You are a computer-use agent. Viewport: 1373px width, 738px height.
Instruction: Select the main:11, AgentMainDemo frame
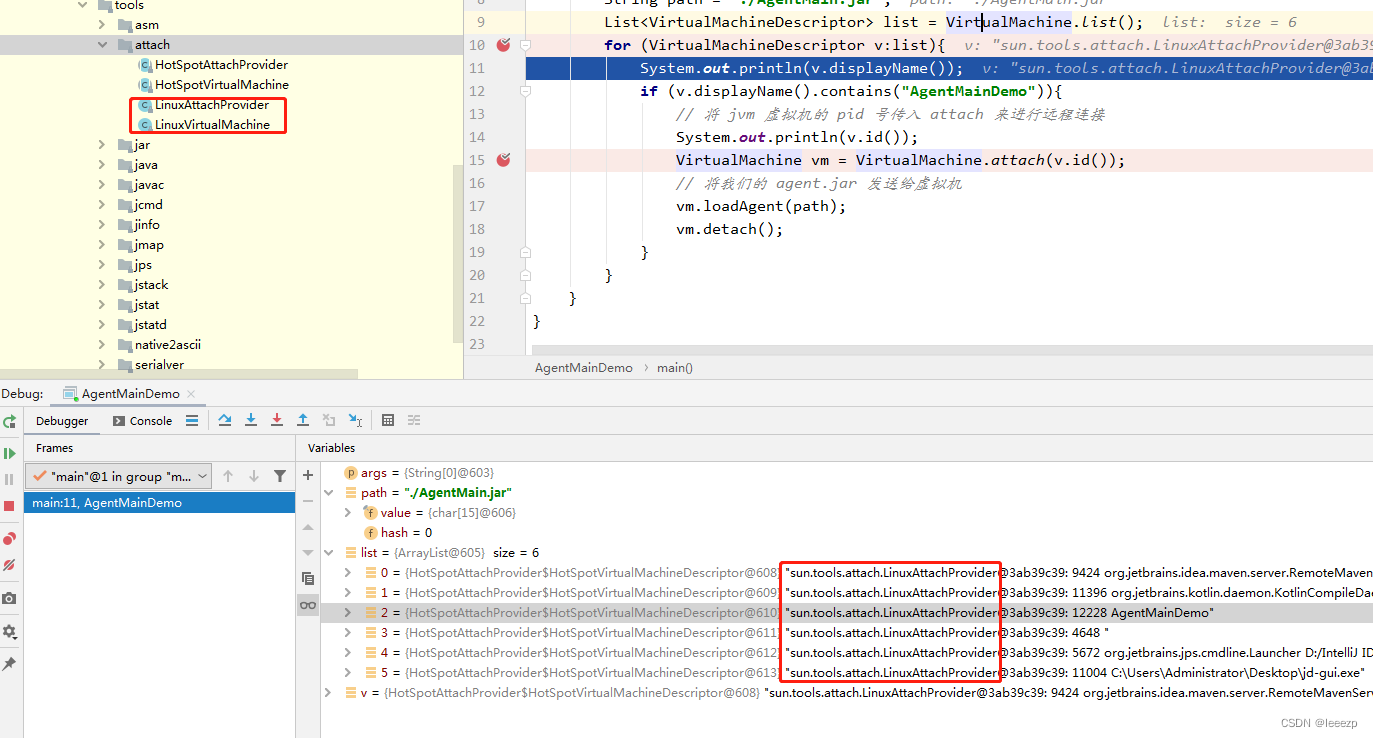(x=160, y=503)
